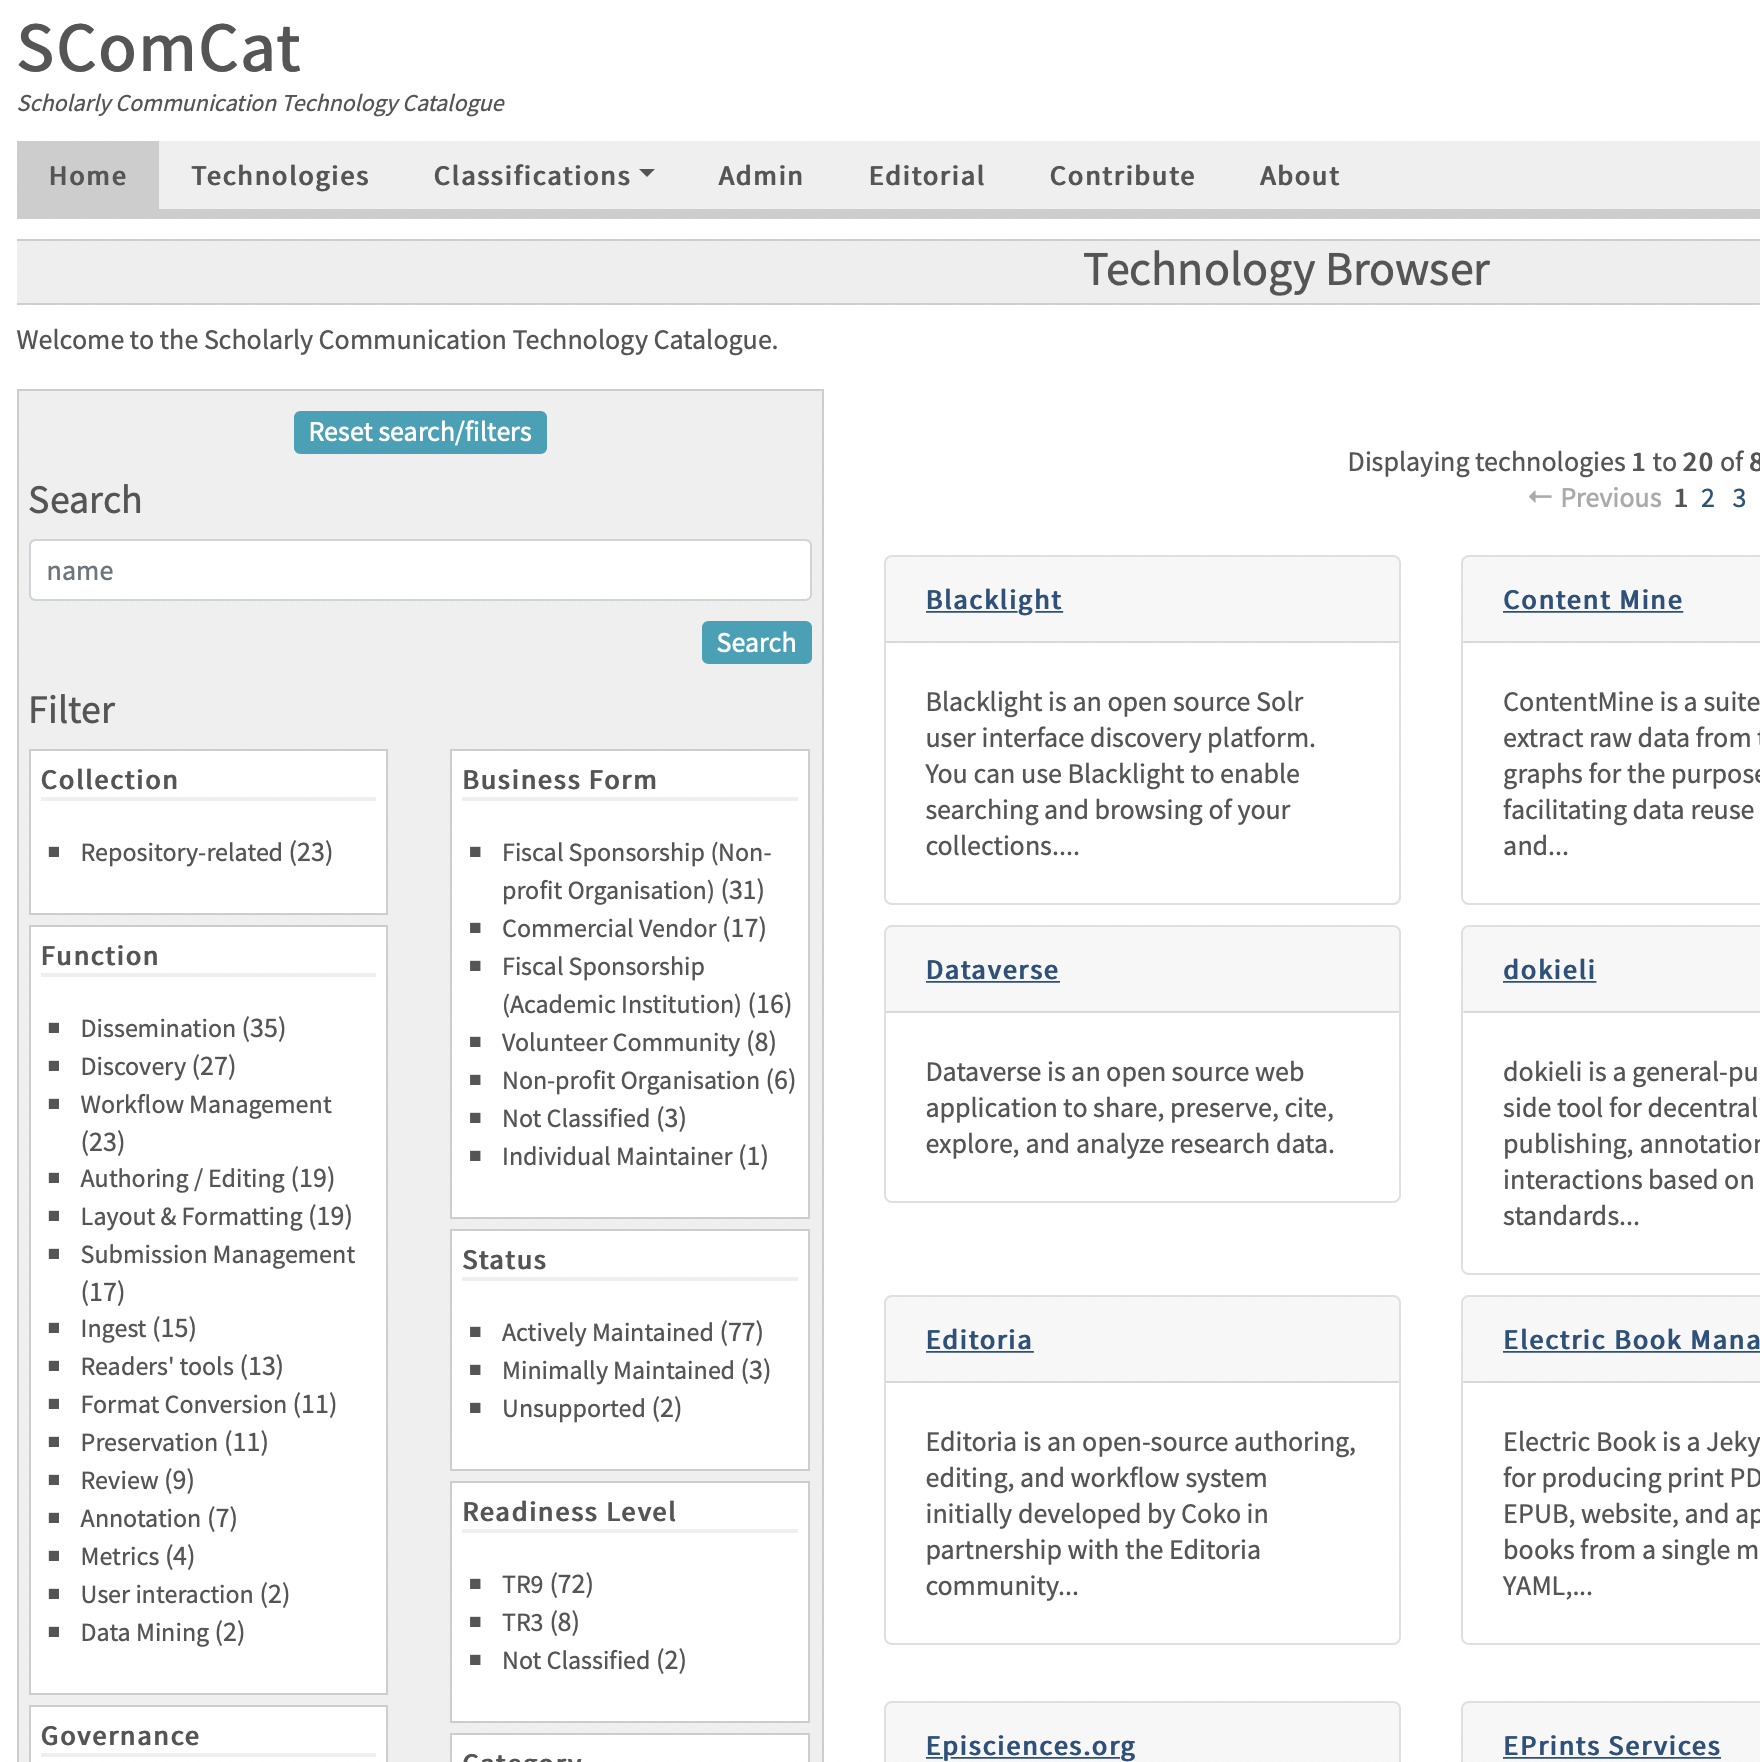Go to the Technologies menu item

pos(280,175)
